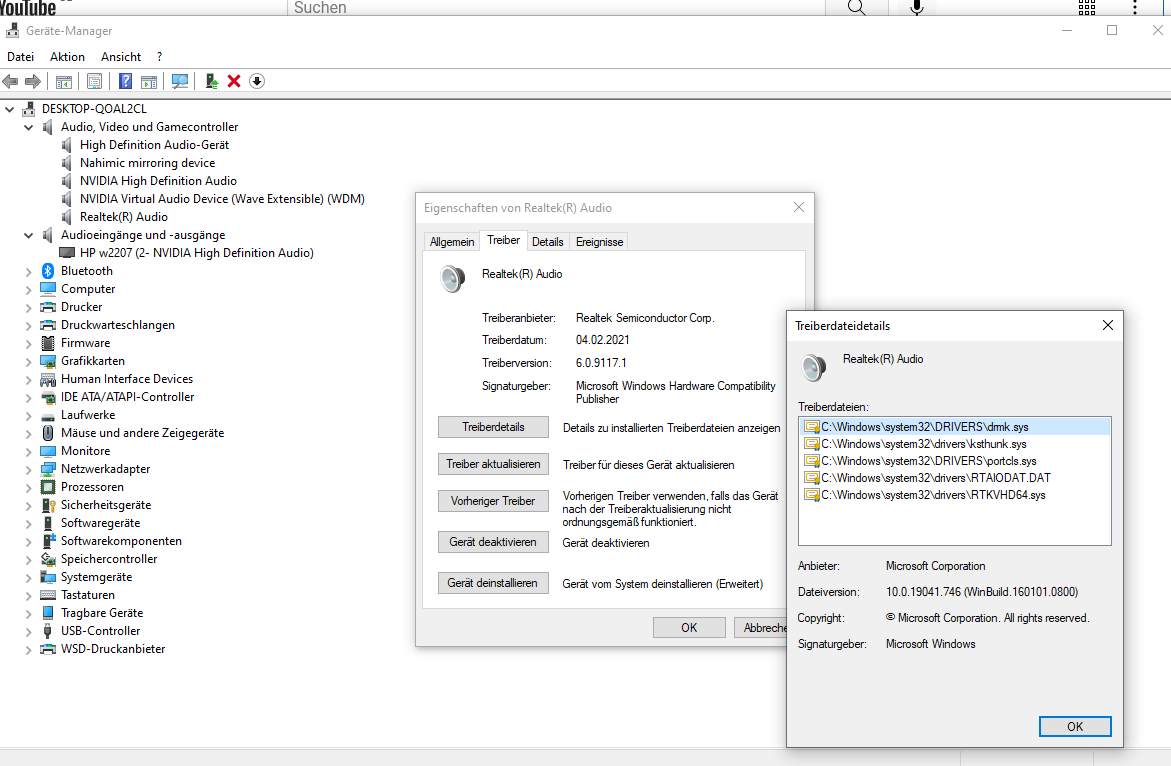Click the USB-Controller plug icon
Screen dimensions: 1171x766
[48, 631]
